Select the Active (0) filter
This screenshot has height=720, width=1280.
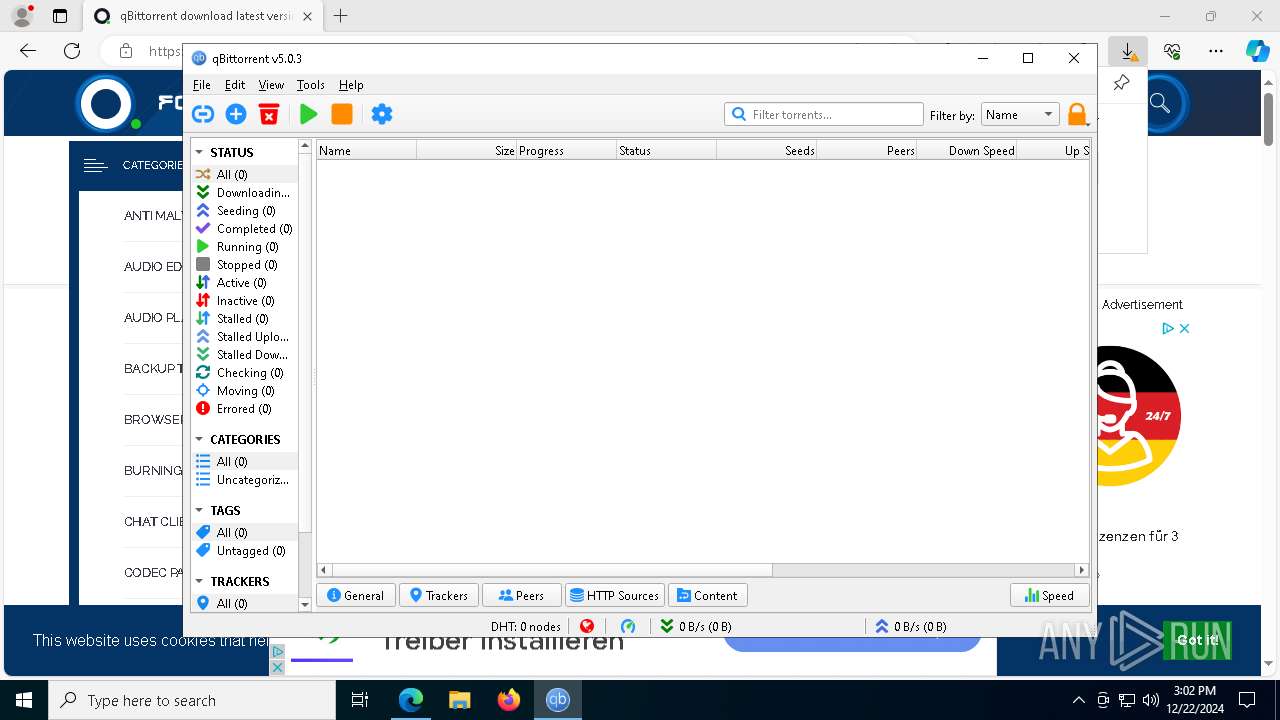click(245, 282)
